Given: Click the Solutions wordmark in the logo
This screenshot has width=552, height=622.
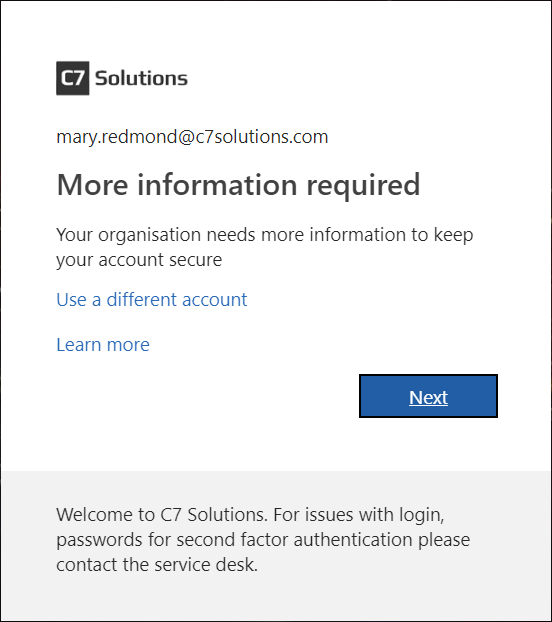Looking at the screenshot, I should click(141, 78).
